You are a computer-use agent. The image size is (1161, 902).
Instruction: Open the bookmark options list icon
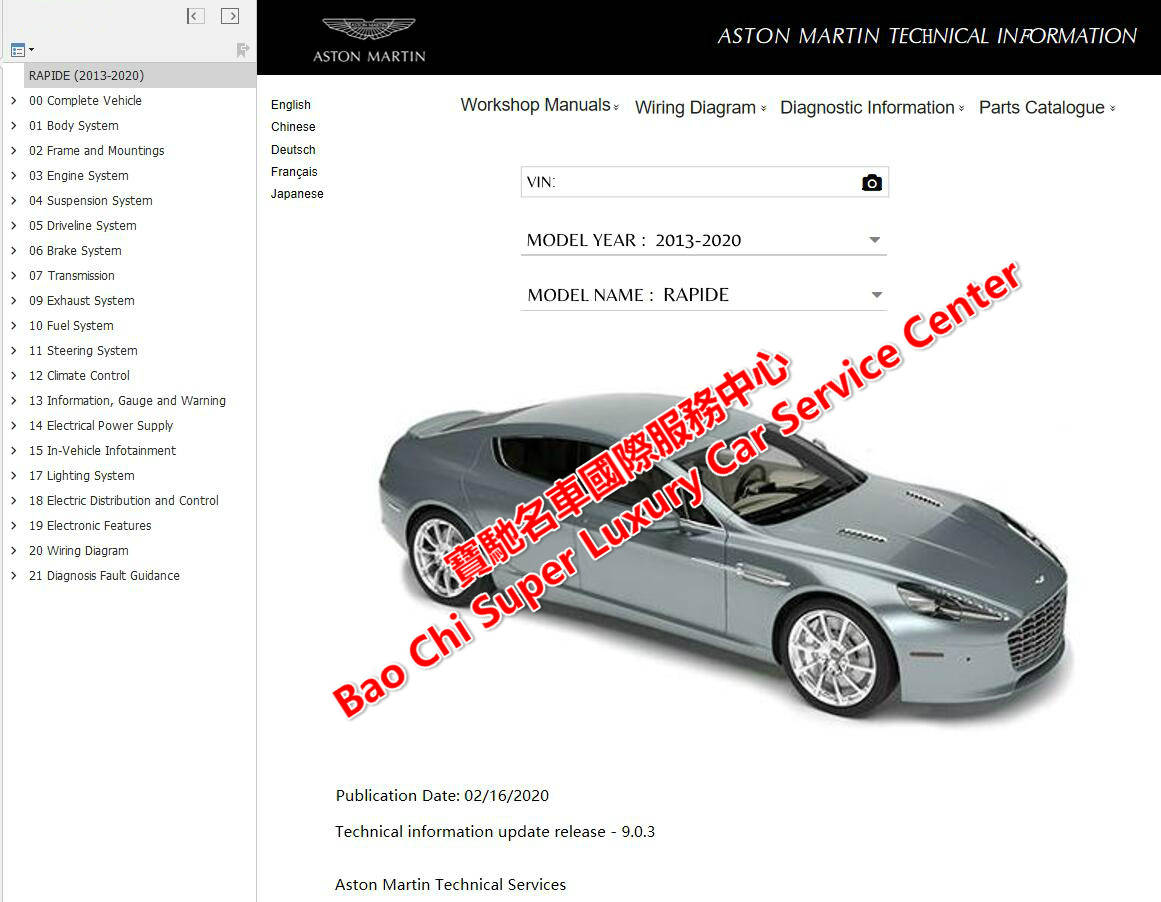click(x=22, y=50)
